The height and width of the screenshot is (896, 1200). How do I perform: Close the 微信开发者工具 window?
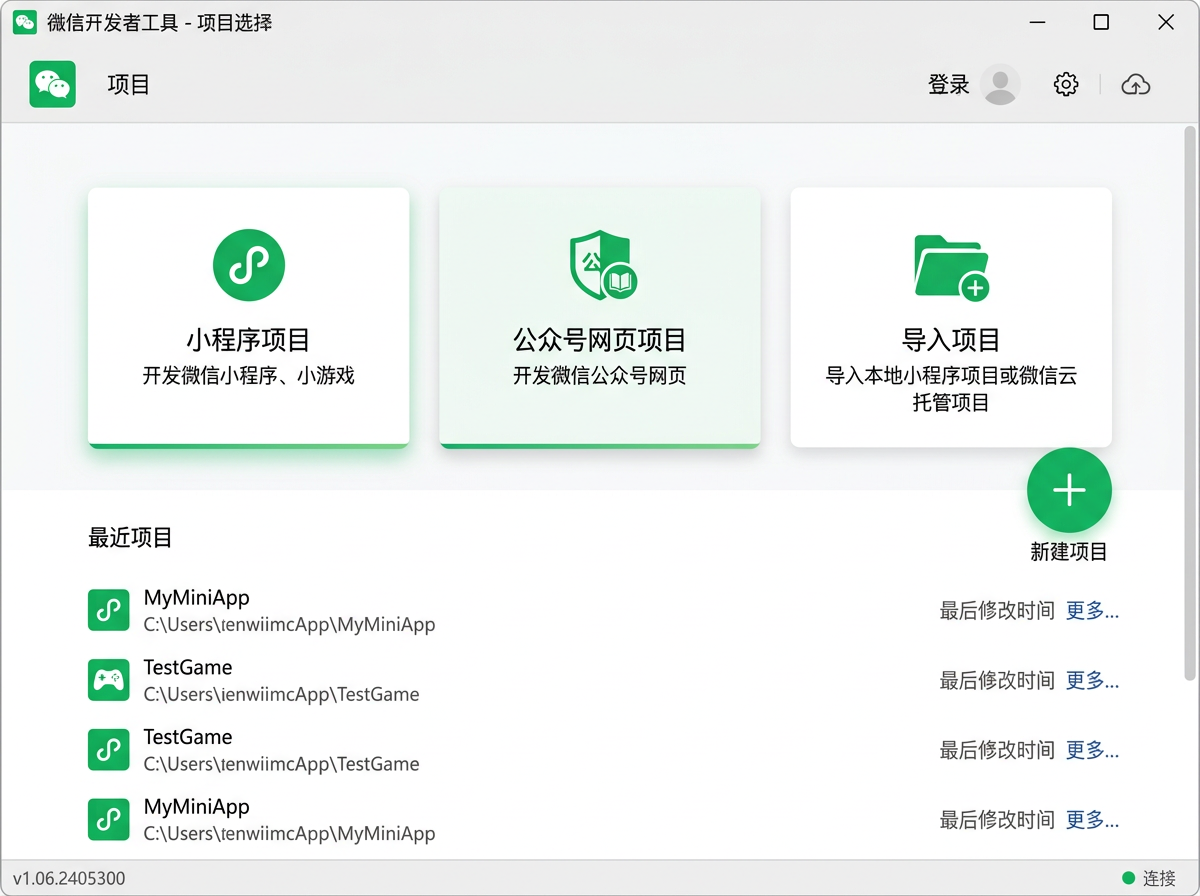click(1166, 22)
